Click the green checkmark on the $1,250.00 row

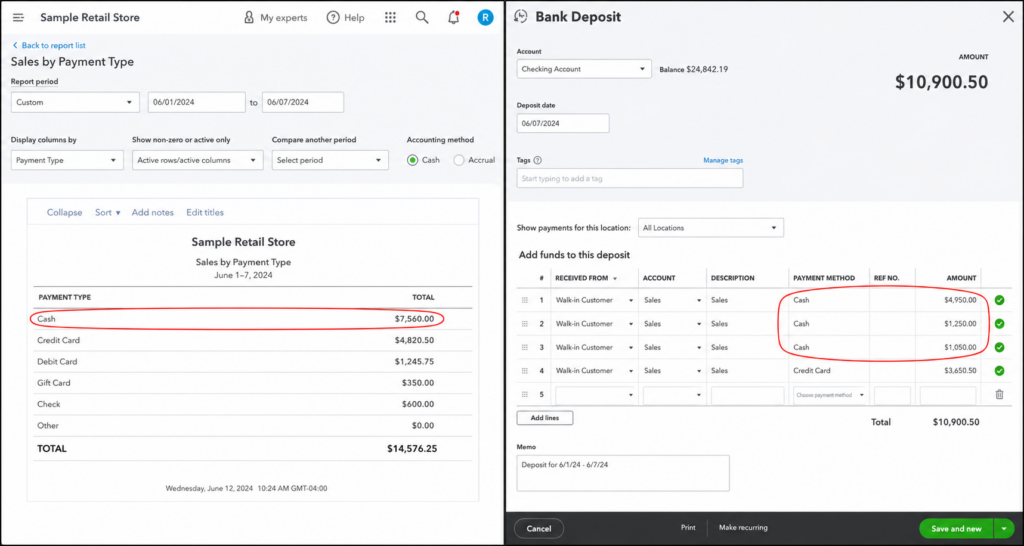pos(999,324)
